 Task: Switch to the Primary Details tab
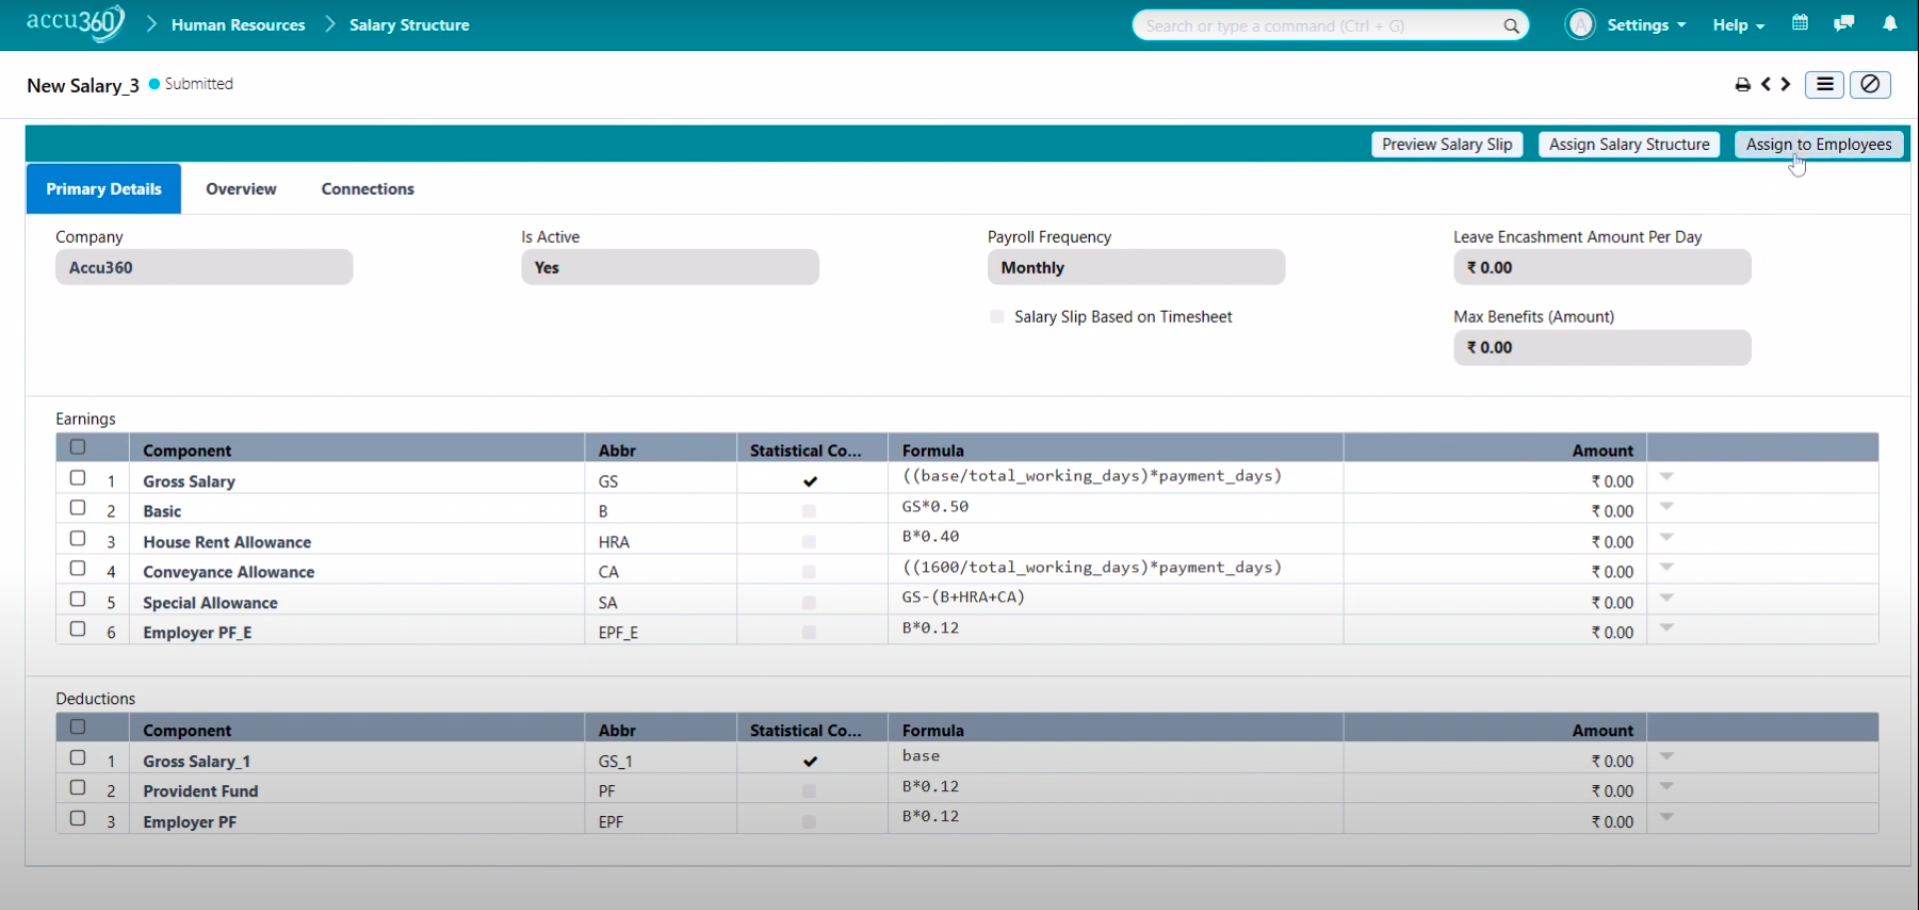[104, 189]
